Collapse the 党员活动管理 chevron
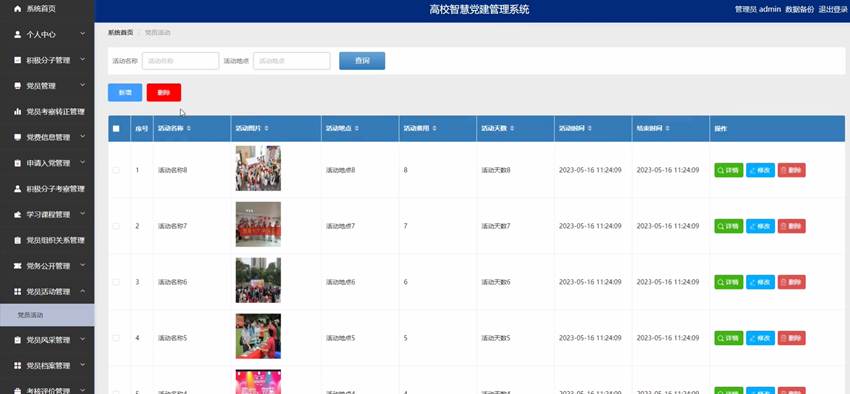 [x=82, y=292]
